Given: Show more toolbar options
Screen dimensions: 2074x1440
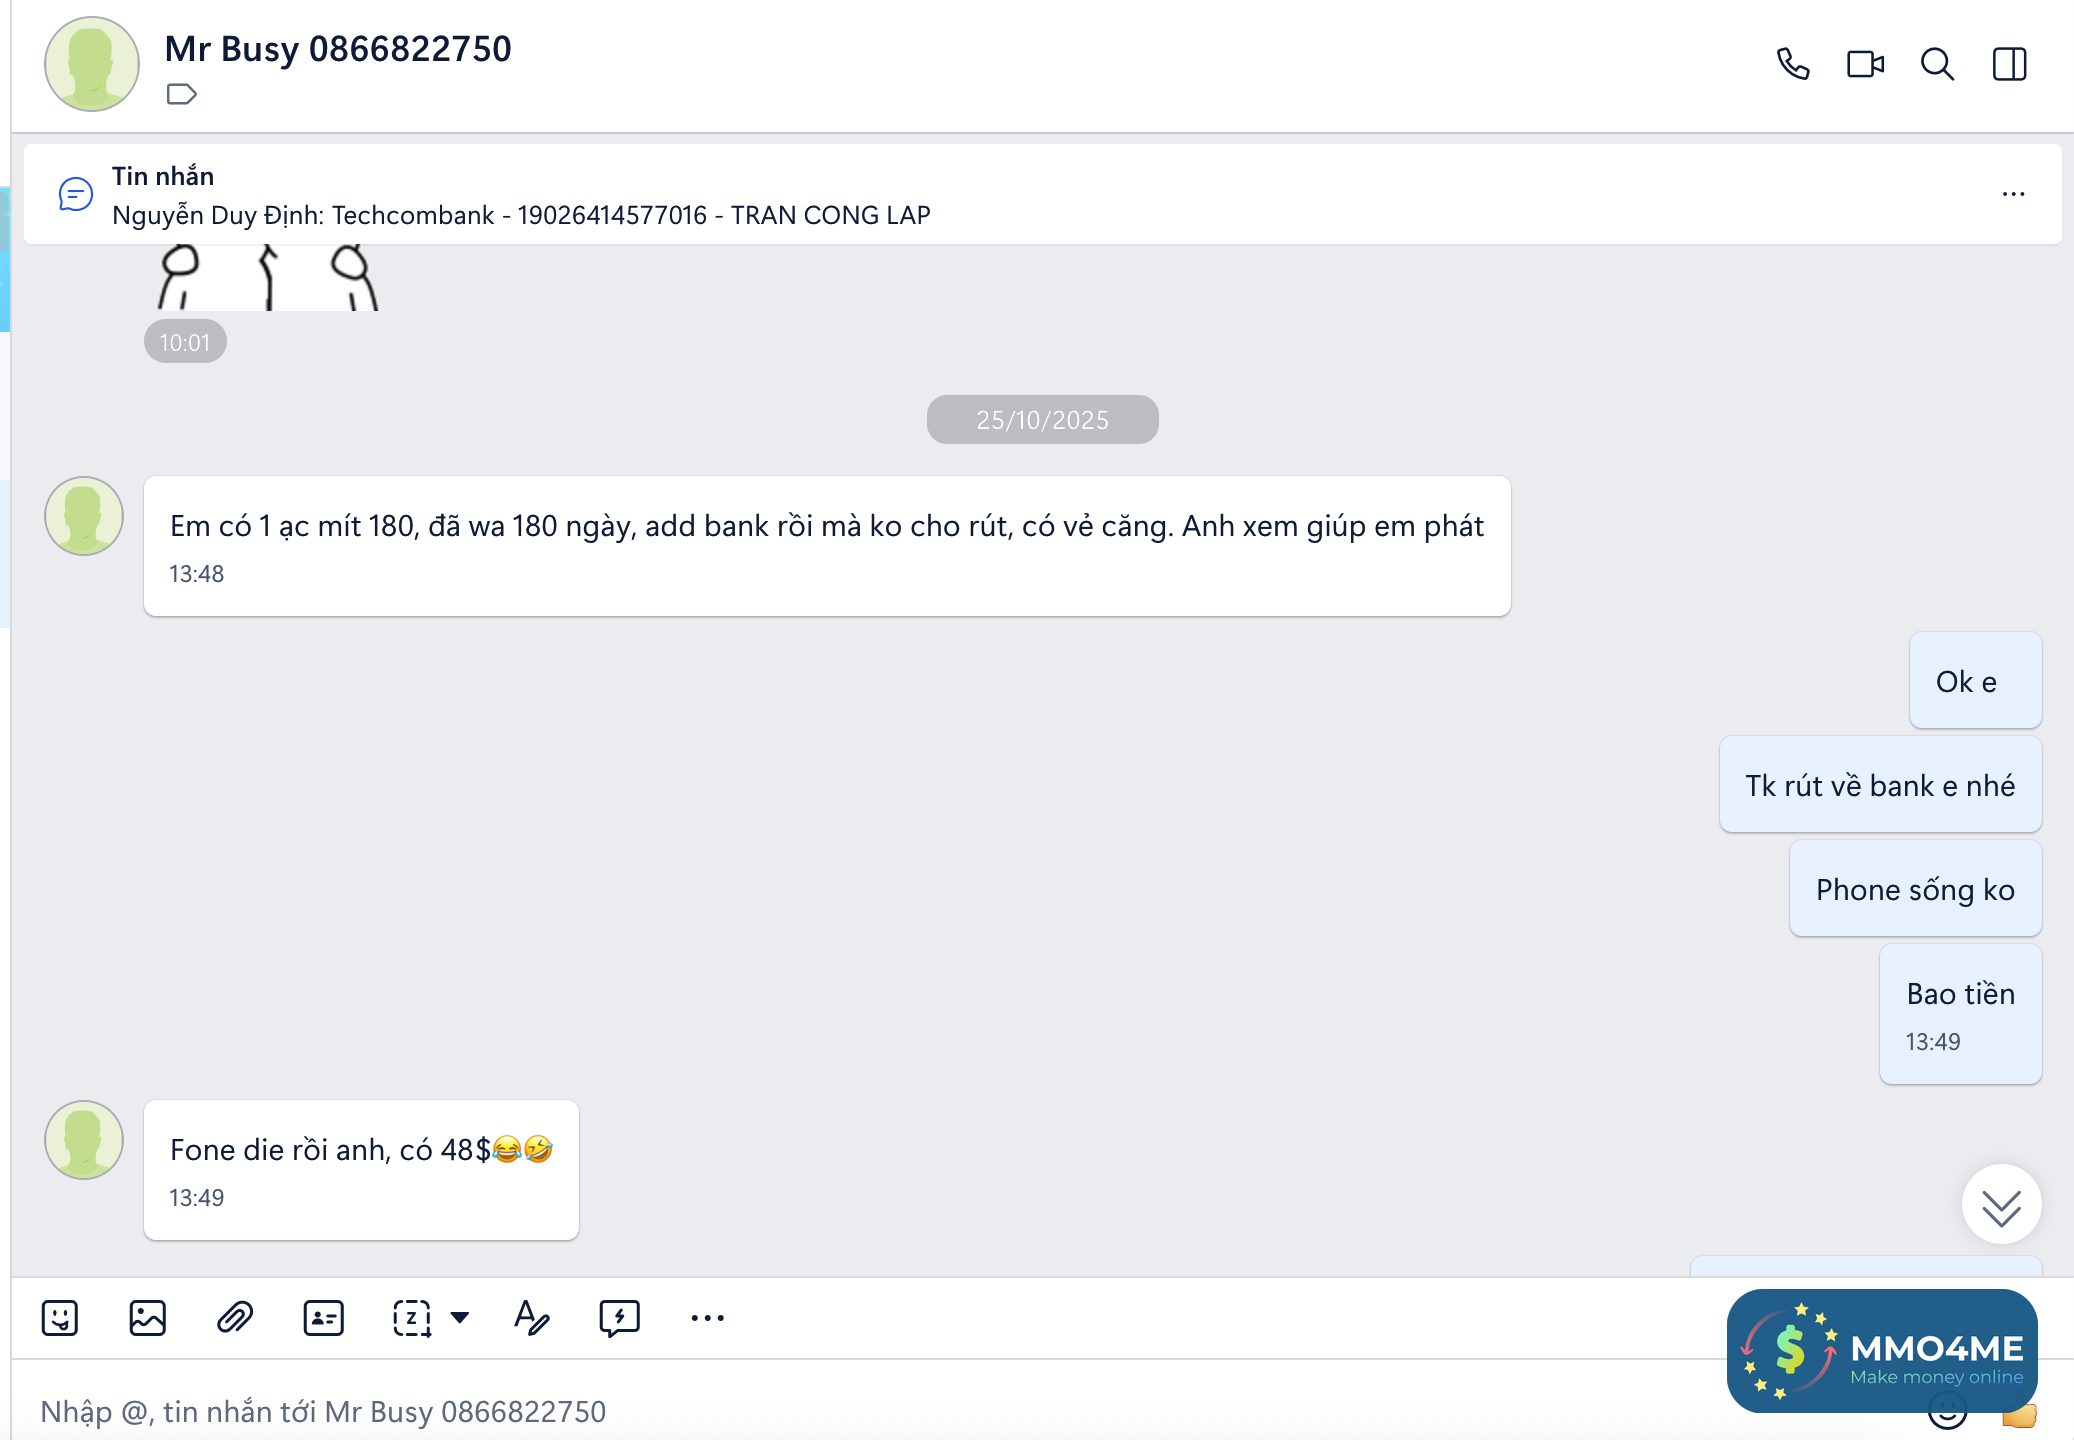Looking at the screenshot, I should (x=707, y=1318).
